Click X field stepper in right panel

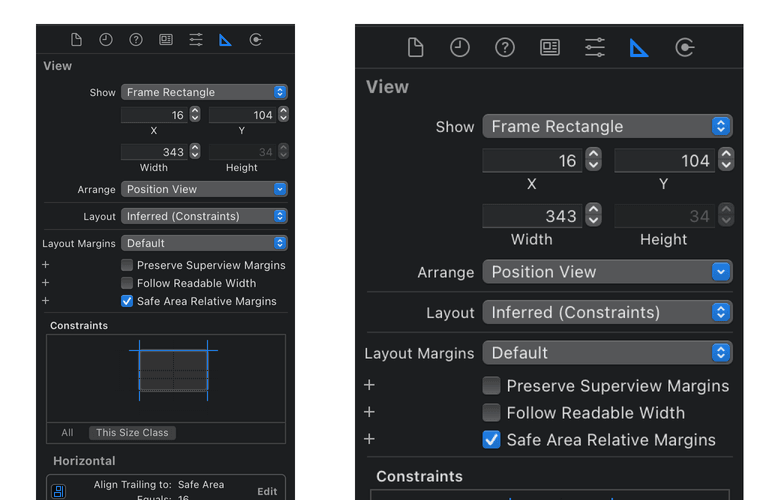[x=593, y=160]
